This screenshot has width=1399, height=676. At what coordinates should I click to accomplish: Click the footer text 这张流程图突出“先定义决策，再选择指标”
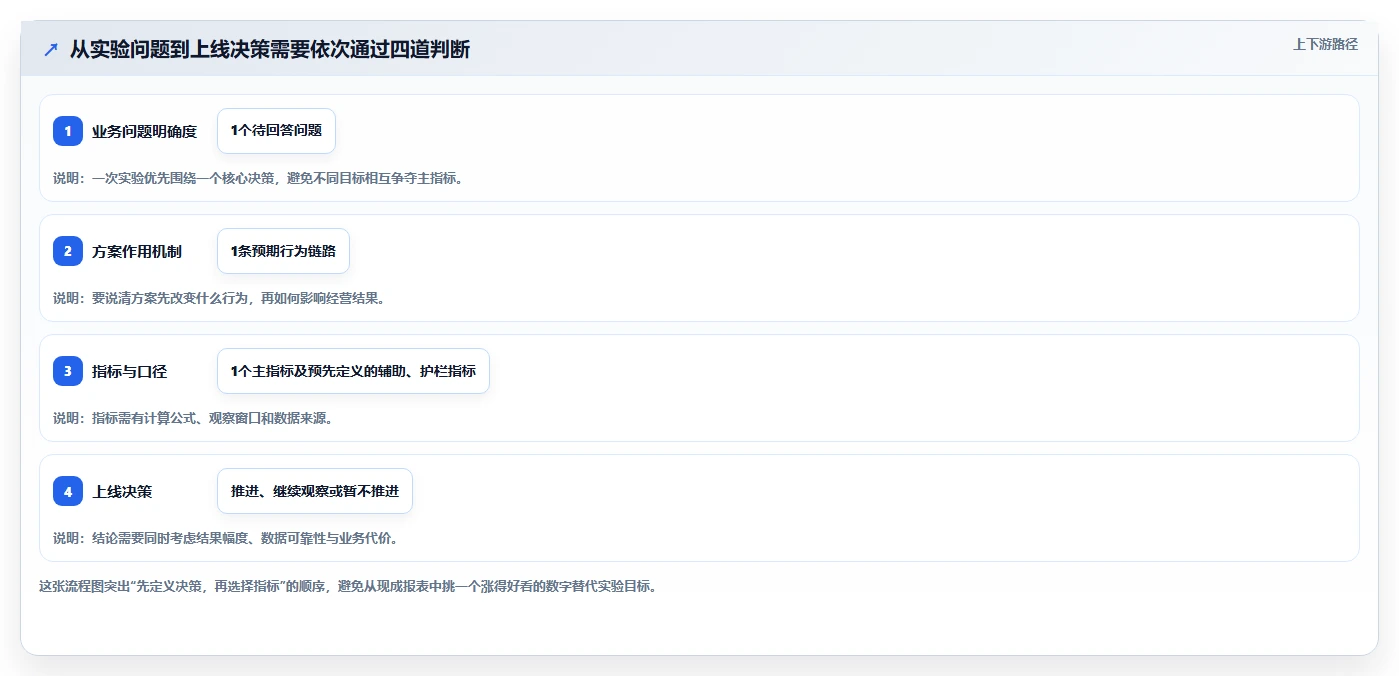click(348, 587)
